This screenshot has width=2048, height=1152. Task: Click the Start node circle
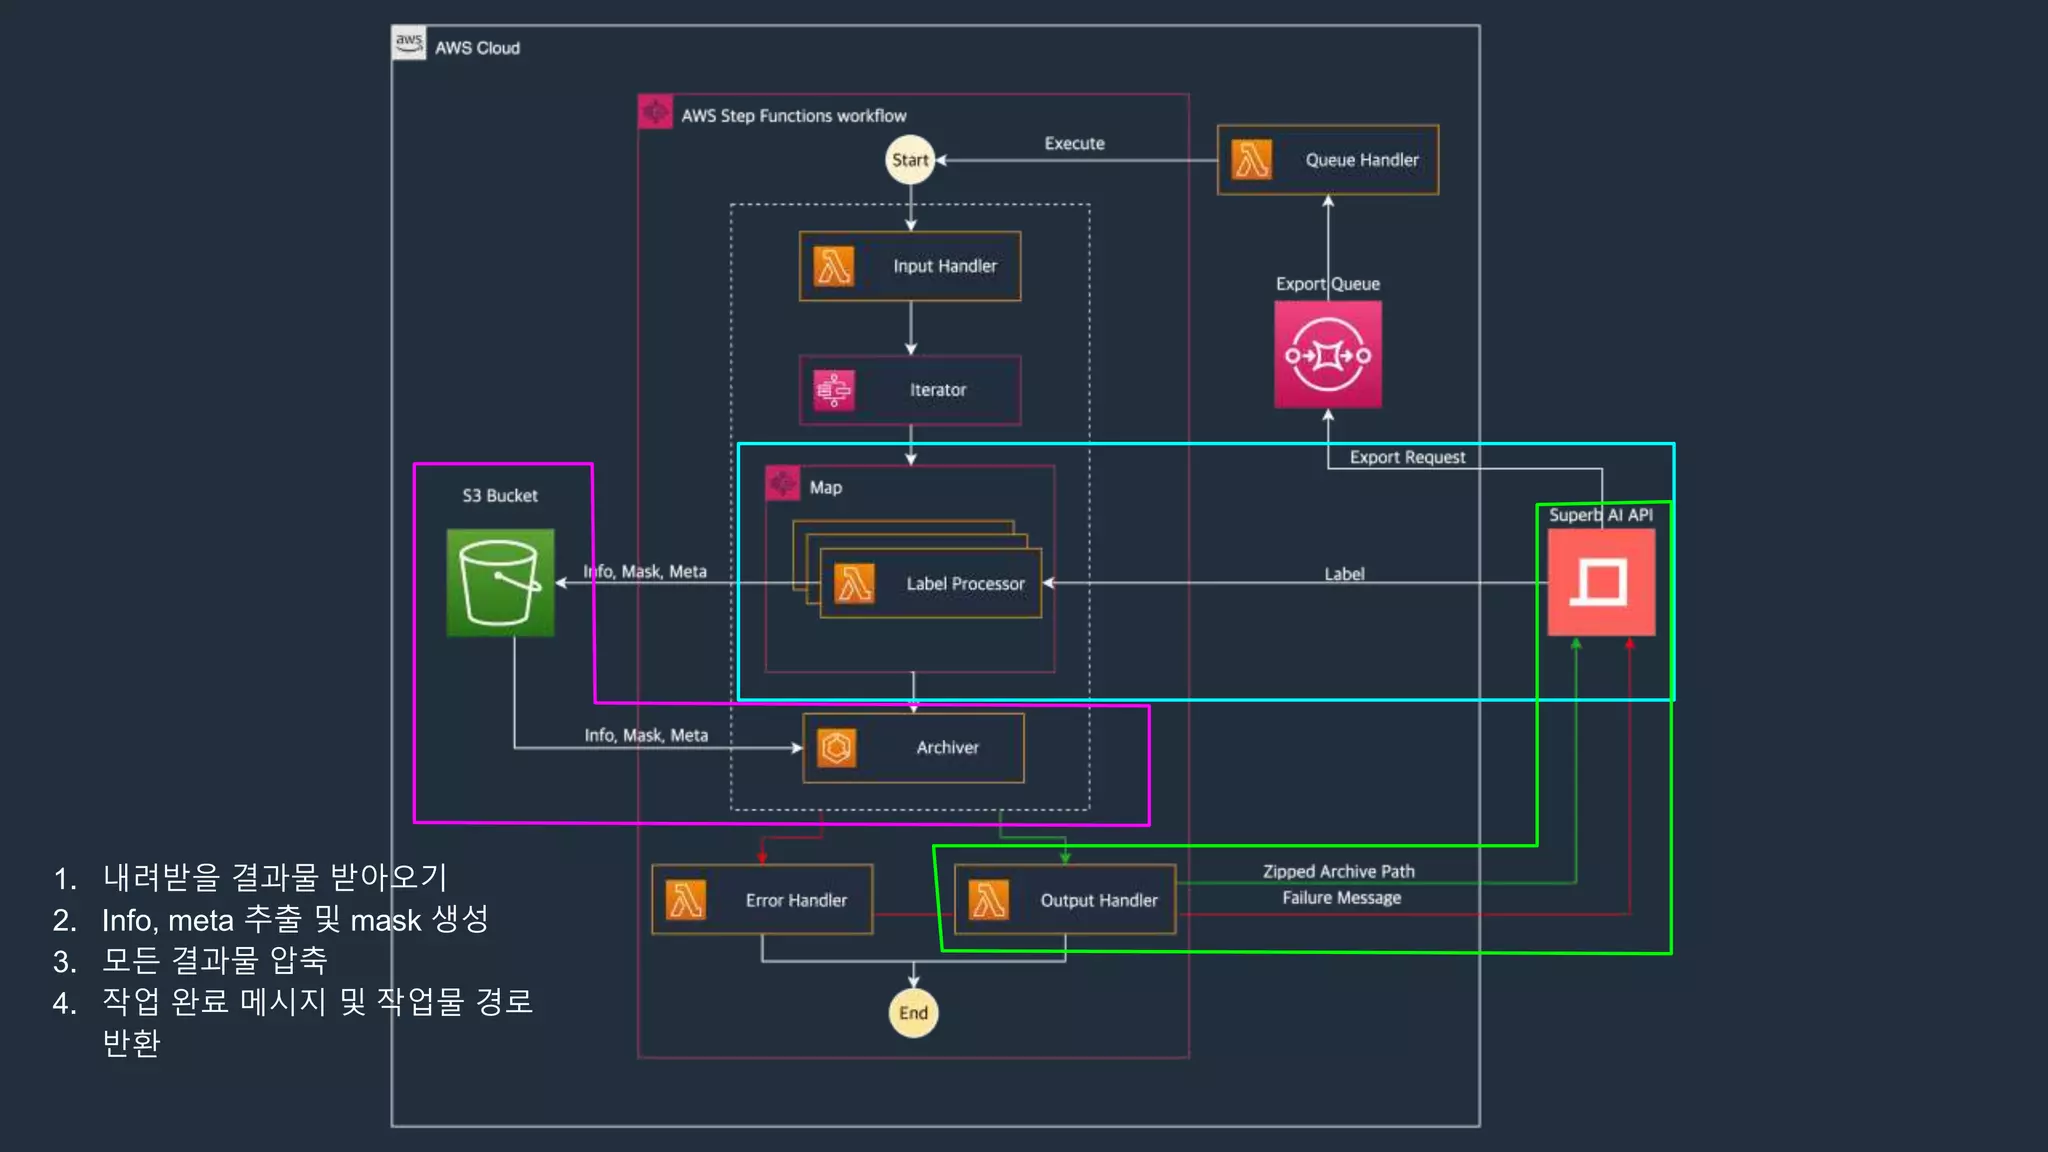coord(910,160)
